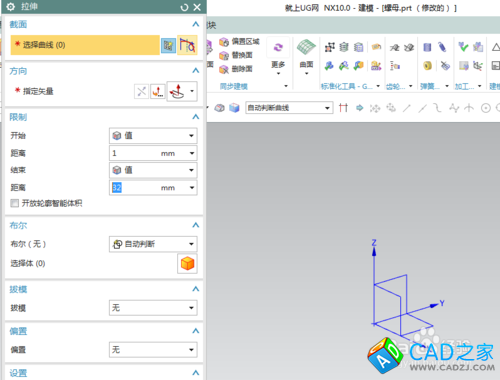Click the curve selection icon in 截面
This screenshot has height=380, width=500.
[x=187, y=45]
